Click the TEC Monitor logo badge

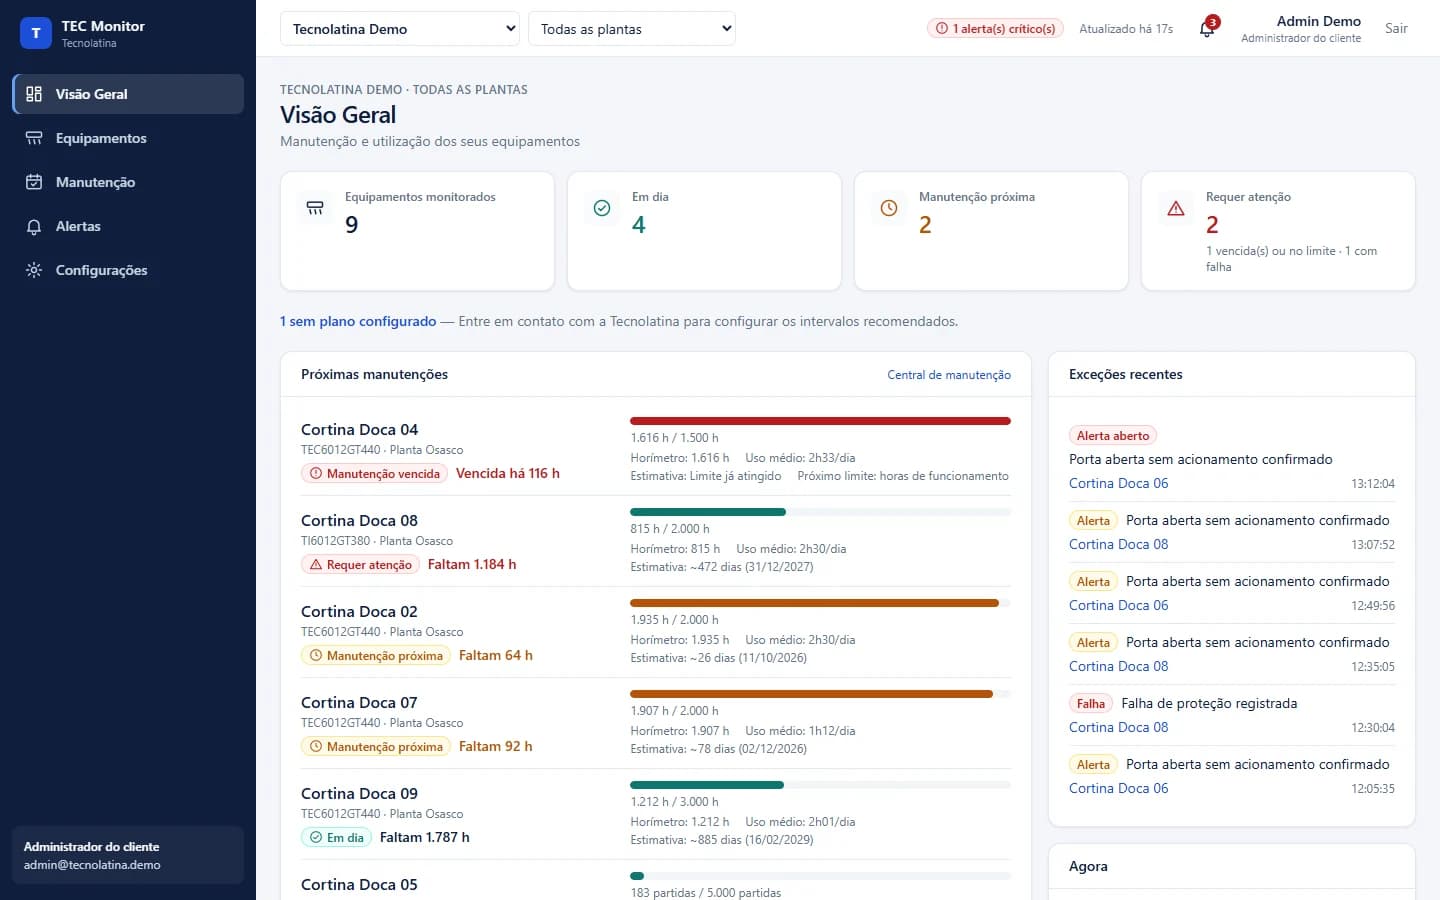pyautogui.click(x=36, y=33)
